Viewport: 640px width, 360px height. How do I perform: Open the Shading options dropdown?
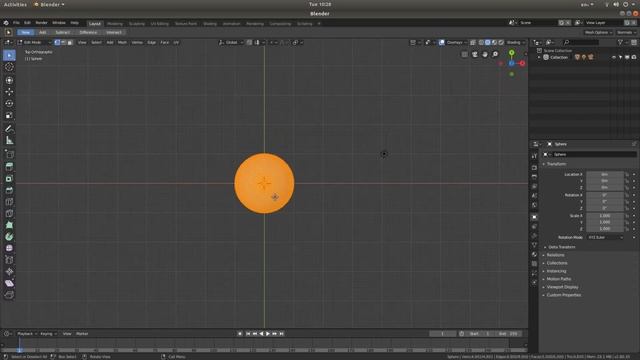[516, 42]
